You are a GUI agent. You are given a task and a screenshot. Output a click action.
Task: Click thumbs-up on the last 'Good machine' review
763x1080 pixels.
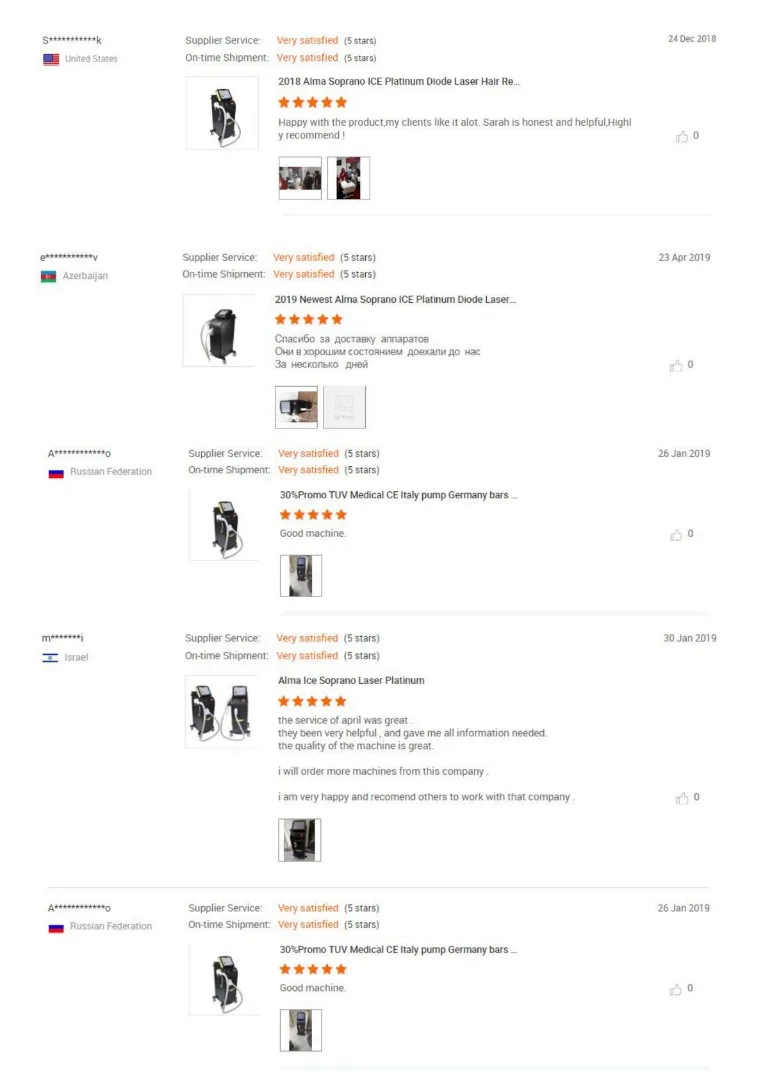pyautogui.click(x=676, y=989)
